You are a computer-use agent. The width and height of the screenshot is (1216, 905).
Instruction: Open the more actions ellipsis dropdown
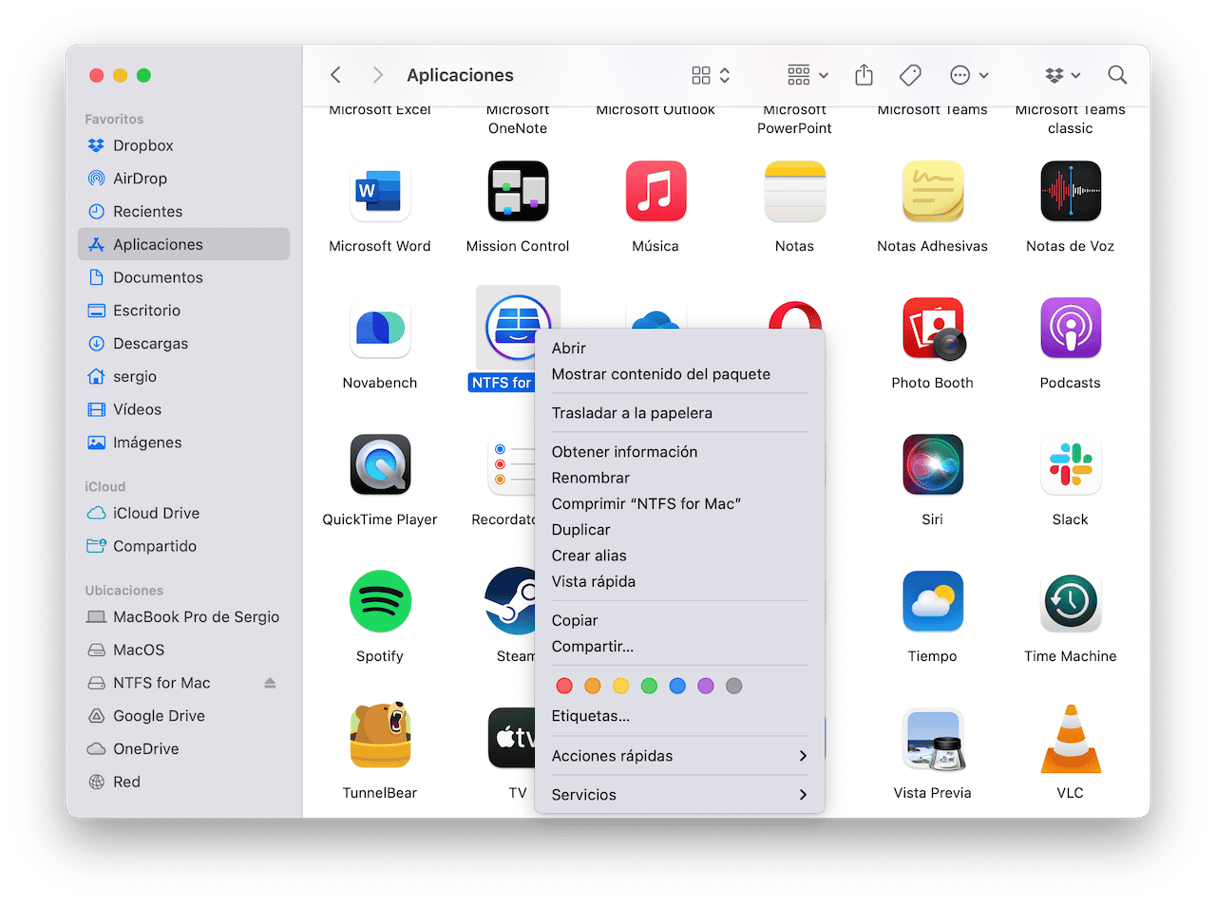click(969, 75)
